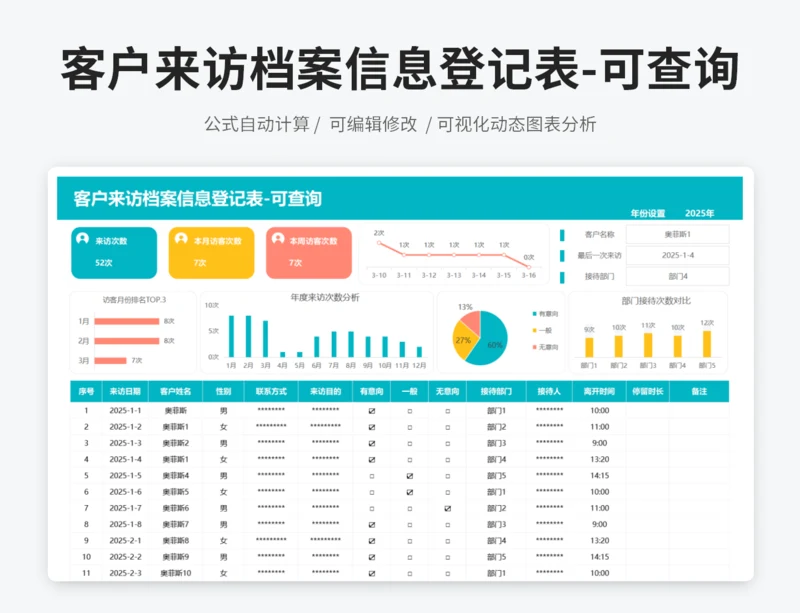
Task: Click the 客户姓名 column header
Action: point(175,391)
